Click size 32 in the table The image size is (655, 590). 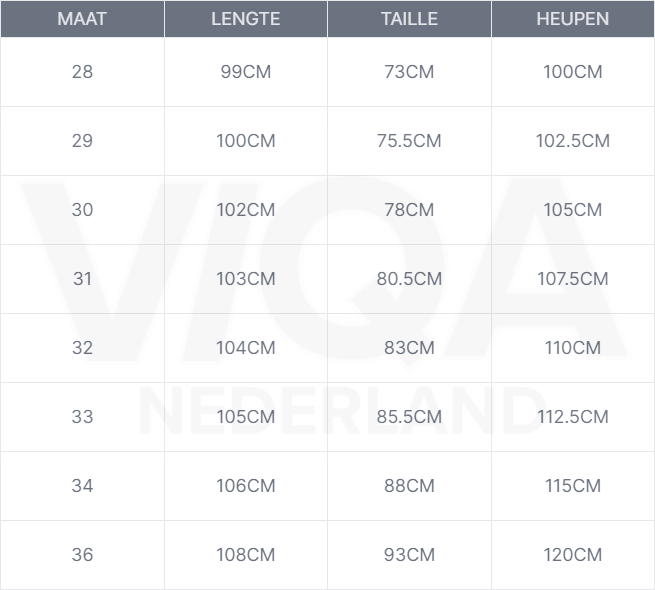(x=82, y=348)
